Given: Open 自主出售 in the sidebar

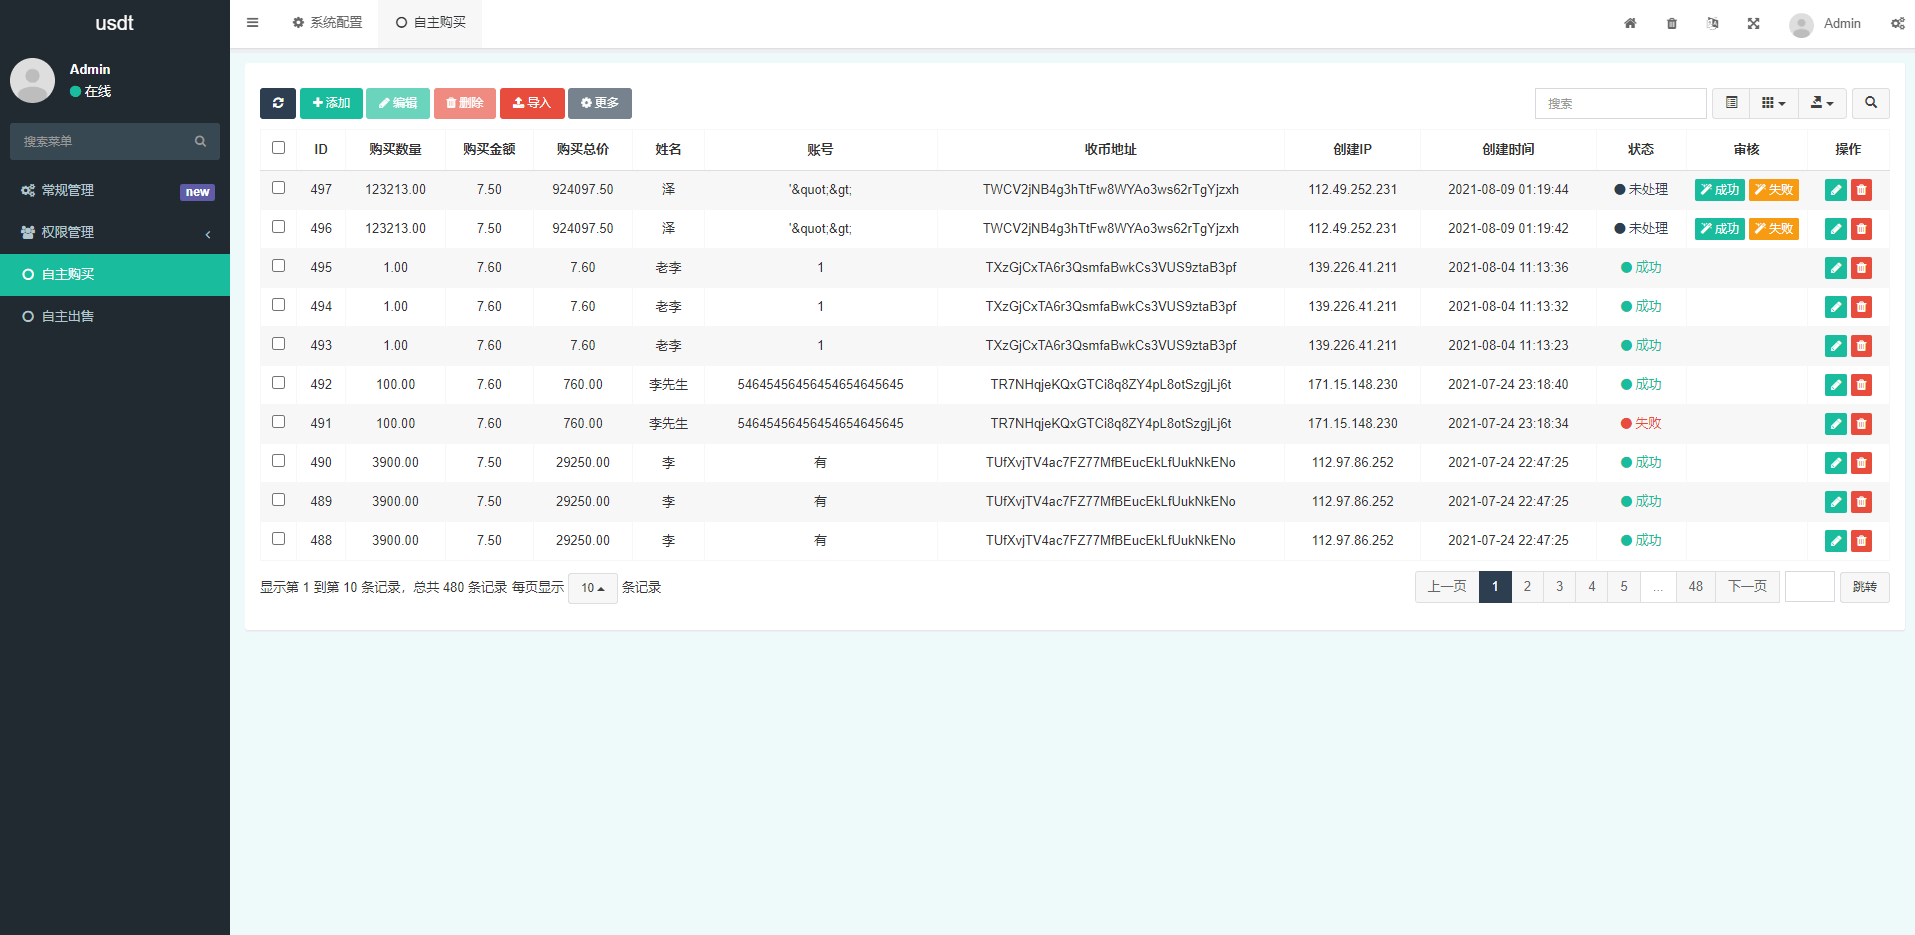Looking at the screenshot, I should tap(68, 316).
